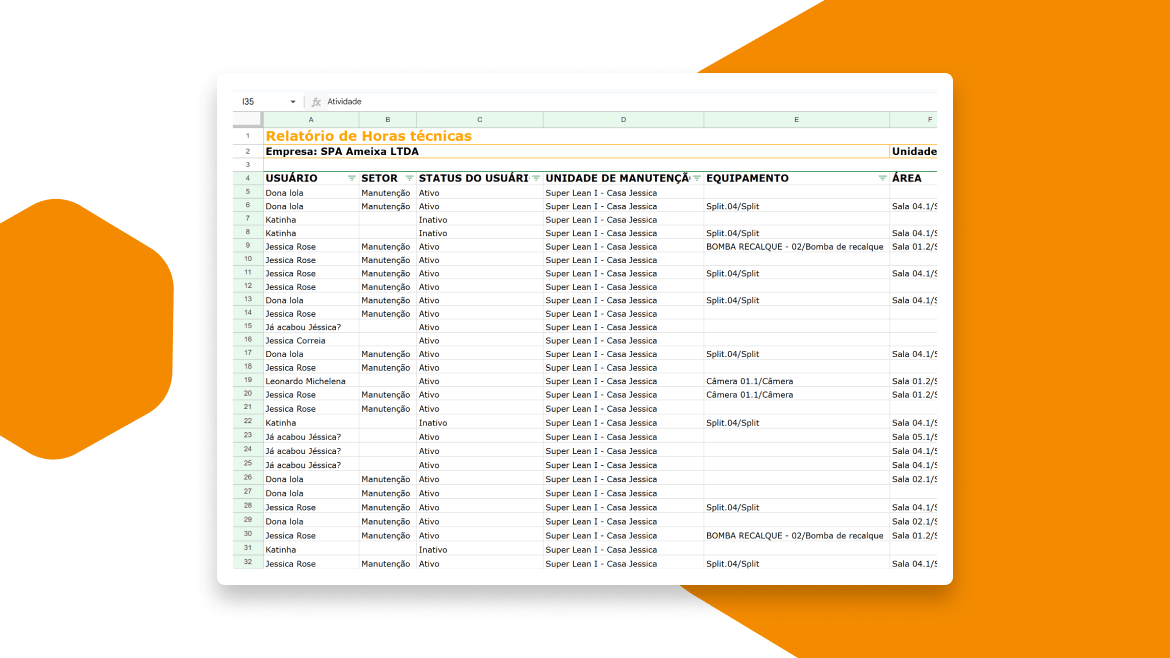The image size is (1170, 658).
Task: Select the Leonardo Michelena cell
Action: (x=305, y=381)
